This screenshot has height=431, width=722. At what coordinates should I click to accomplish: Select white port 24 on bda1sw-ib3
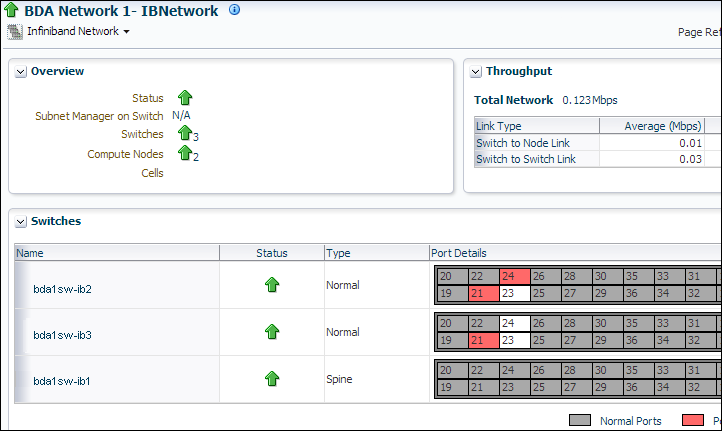515,323
